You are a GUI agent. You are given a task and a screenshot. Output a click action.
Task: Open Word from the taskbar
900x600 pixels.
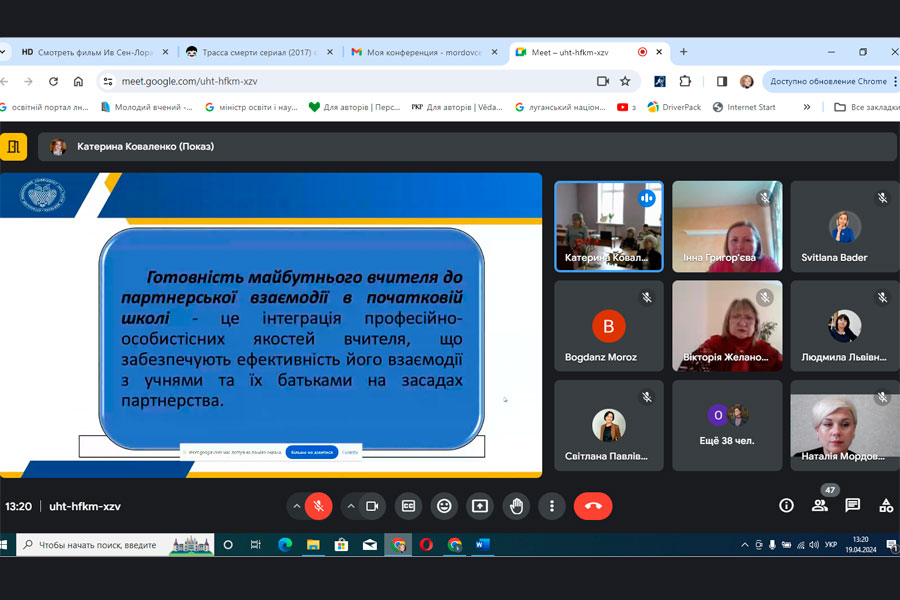[x=482, y=545]
